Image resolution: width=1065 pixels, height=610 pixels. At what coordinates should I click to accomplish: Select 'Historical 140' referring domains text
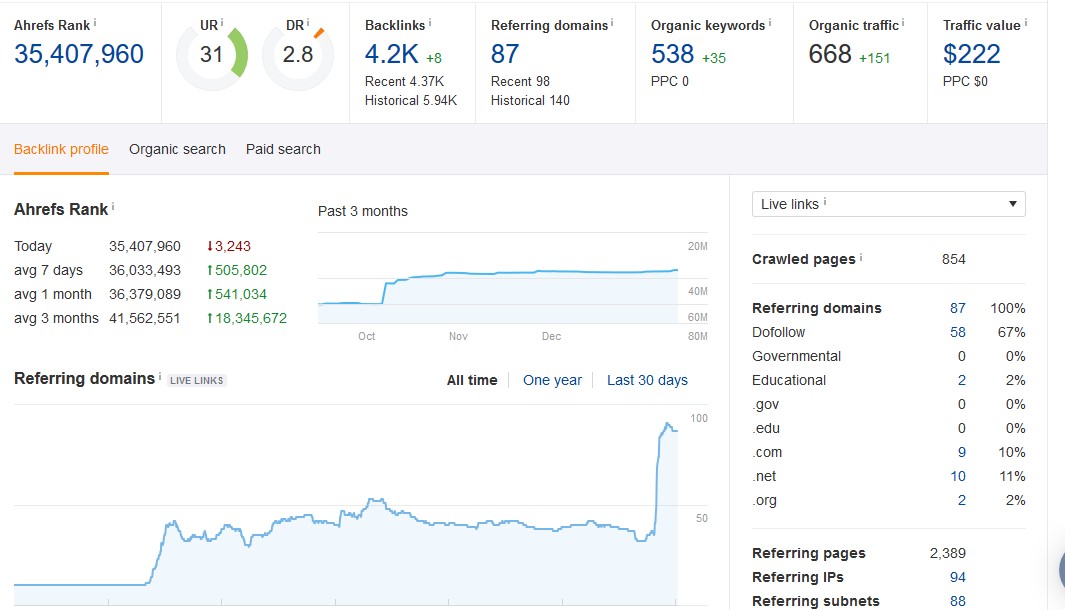point(530,101)
